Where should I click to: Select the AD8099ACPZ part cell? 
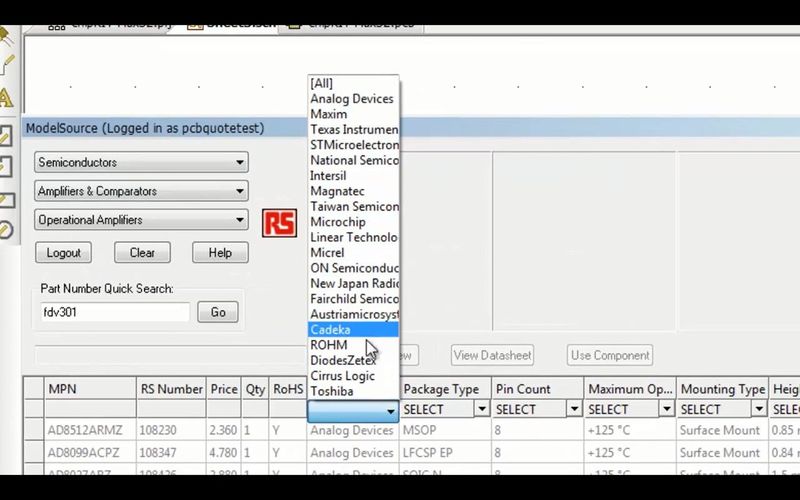[90, 453]
